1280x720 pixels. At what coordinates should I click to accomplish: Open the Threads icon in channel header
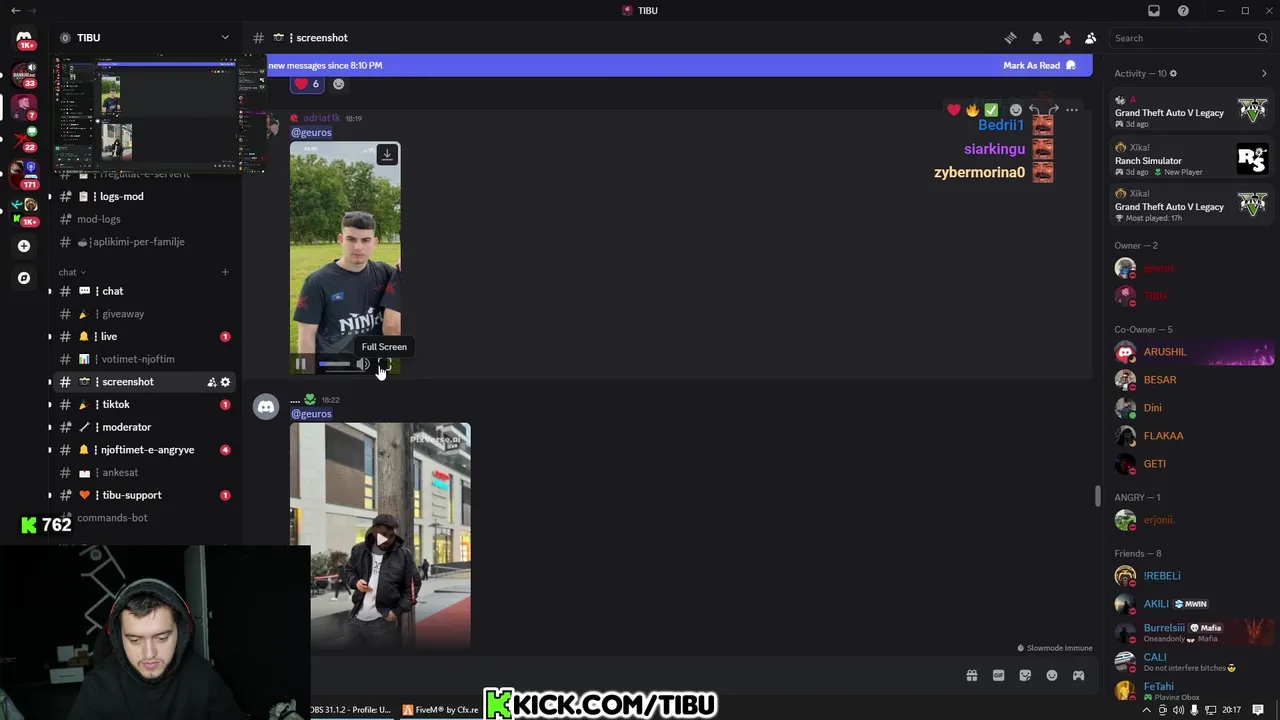click(1010, 38)
